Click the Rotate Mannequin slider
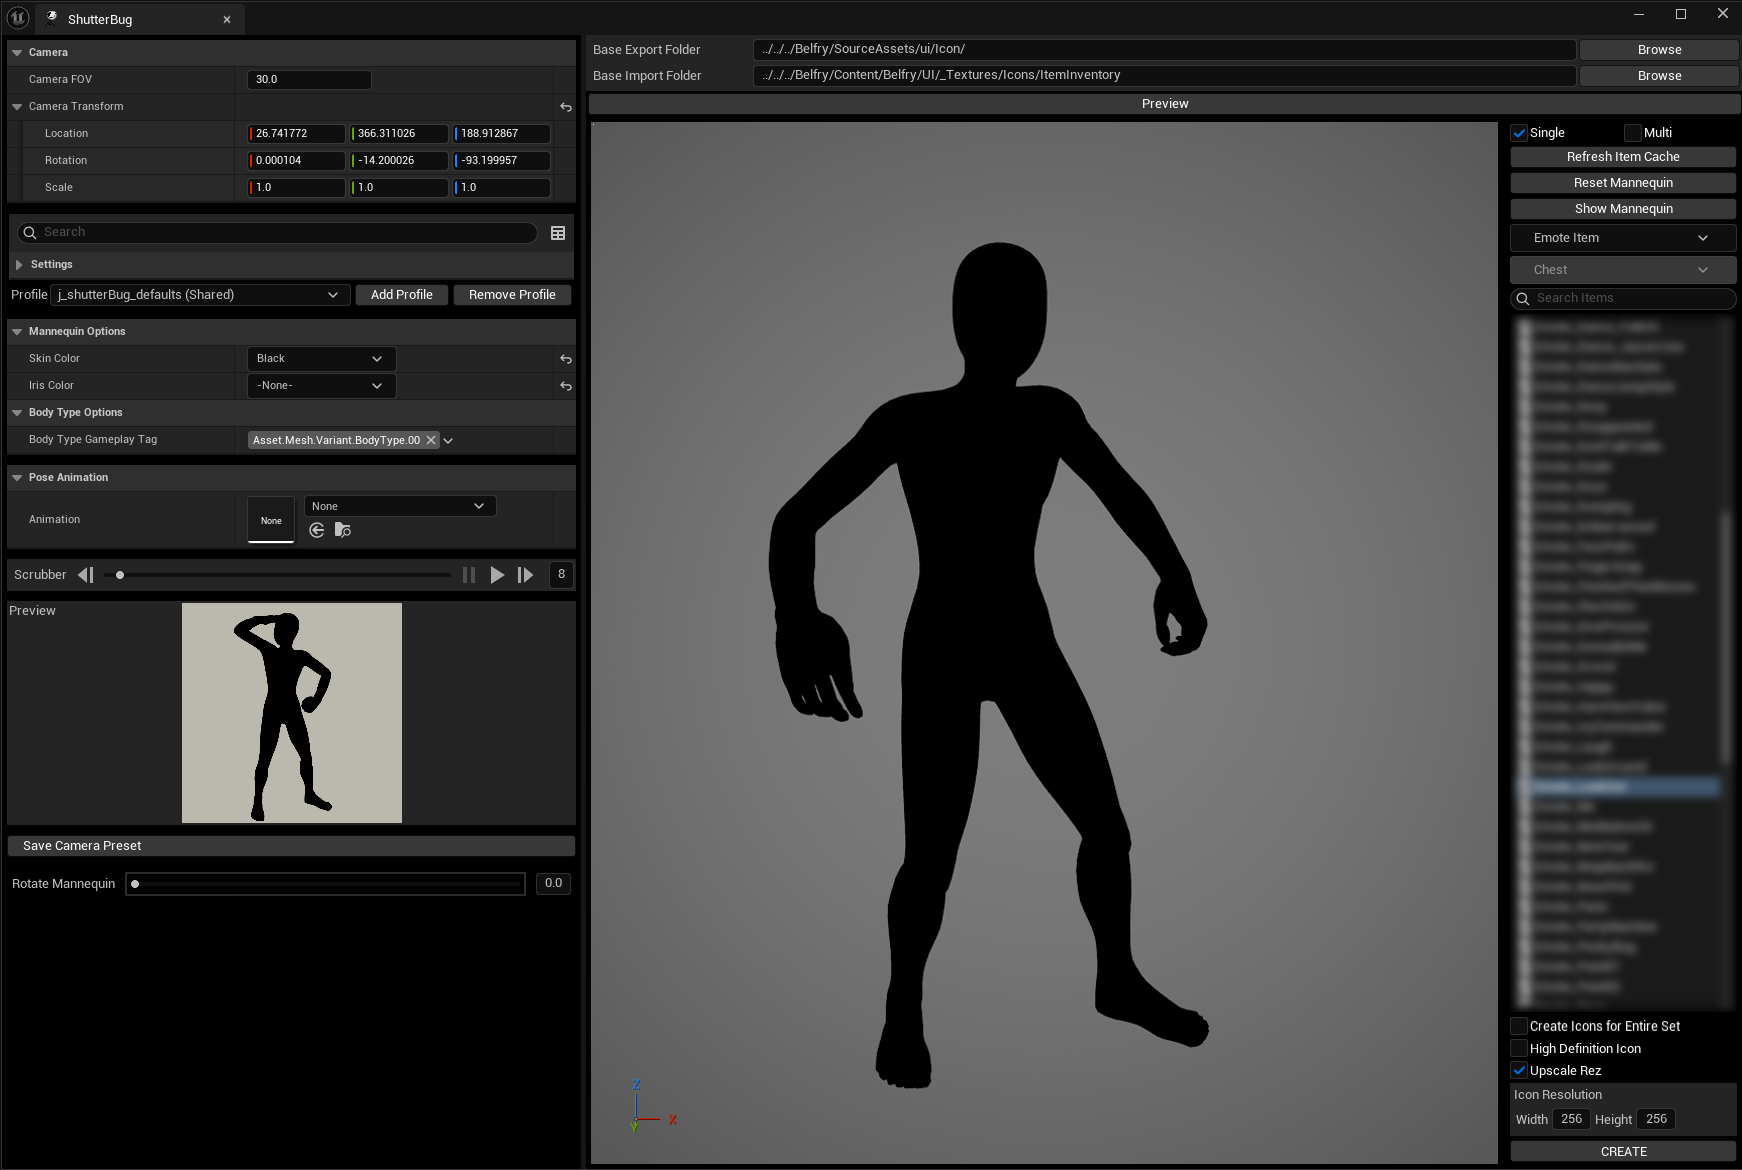The width and height of the screenshot is (1742, 1170). [325, 884]
